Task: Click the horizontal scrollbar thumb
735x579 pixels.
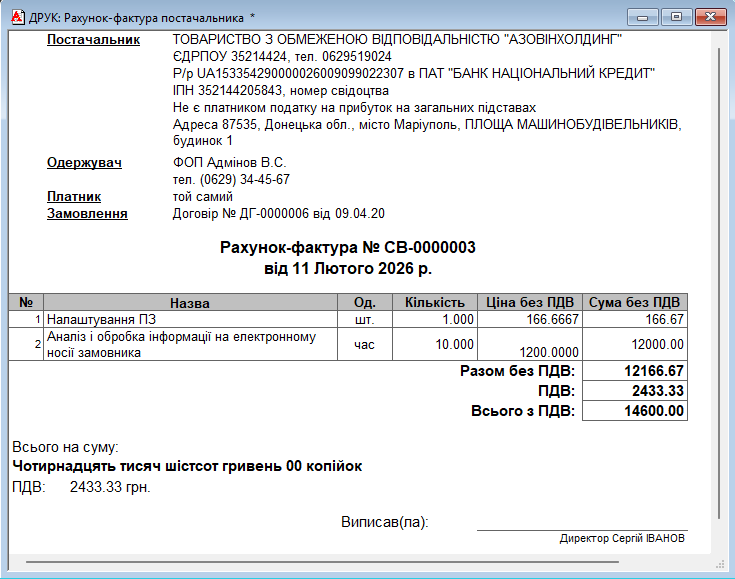Action: (320, 563)
